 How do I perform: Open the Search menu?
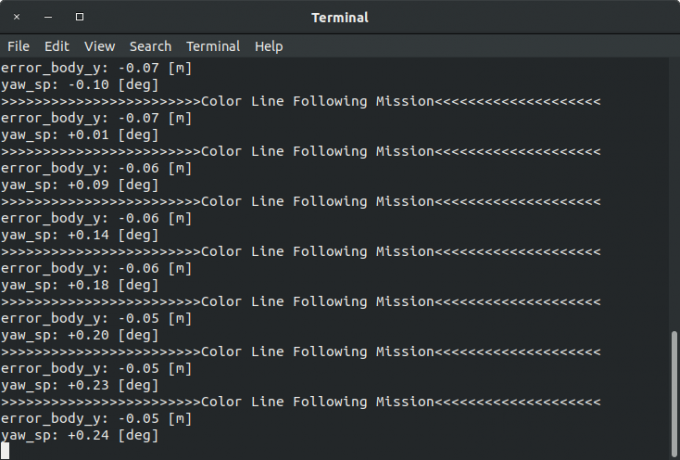(150, 46)
